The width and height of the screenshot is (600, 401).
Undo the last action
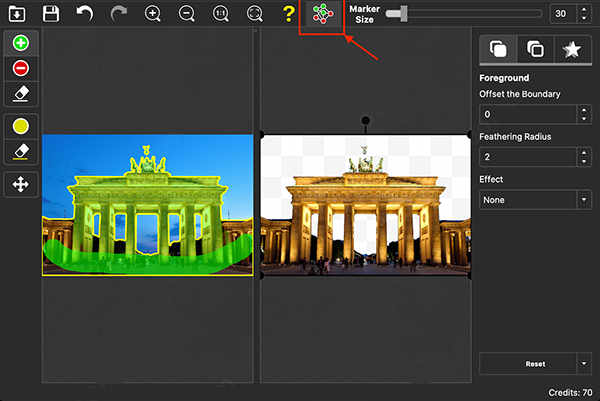tap(85, 14)
